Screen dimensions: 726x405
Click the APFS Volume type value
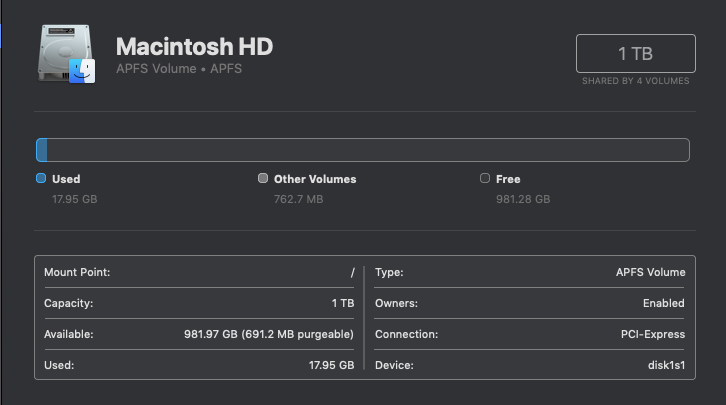(651, 272)
